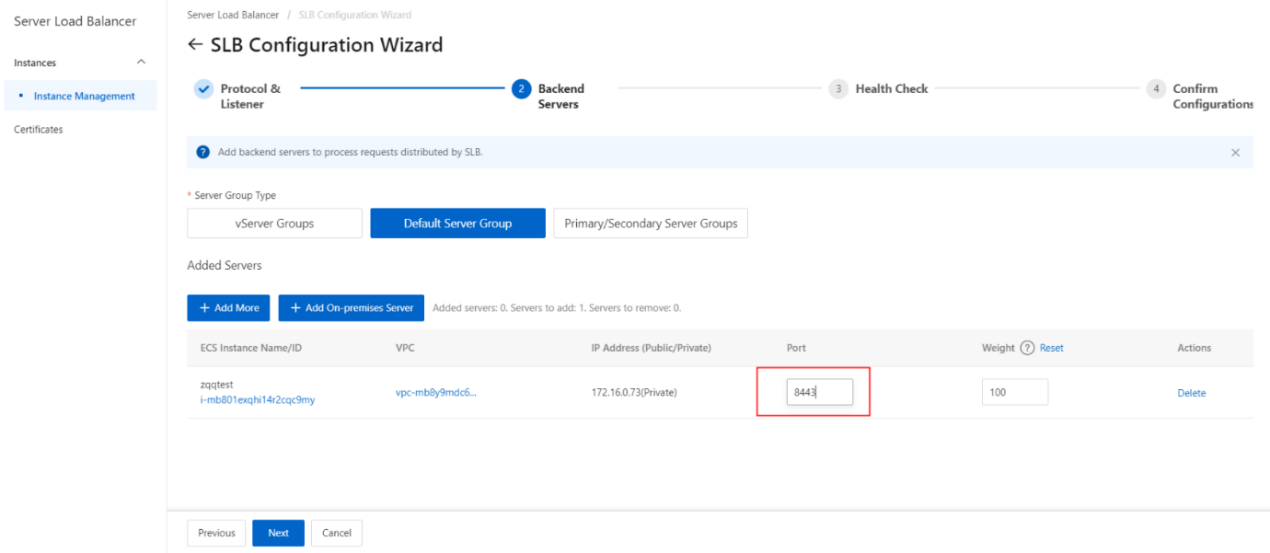Viewport: 1270px width, 553px height.
Task: Click the IP address 172.16.0.73(Private)
Action: [x=634, y=393]
